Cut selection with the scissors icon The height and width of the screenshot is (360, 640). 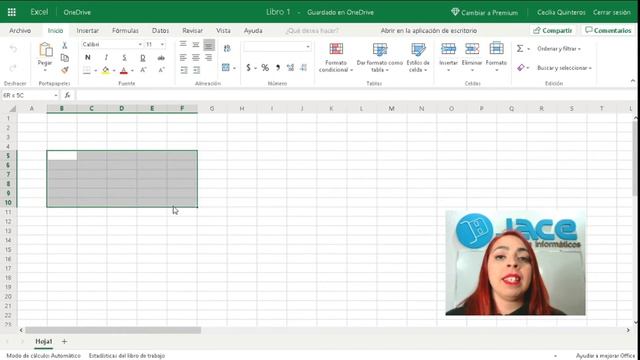tap(64, 45)
